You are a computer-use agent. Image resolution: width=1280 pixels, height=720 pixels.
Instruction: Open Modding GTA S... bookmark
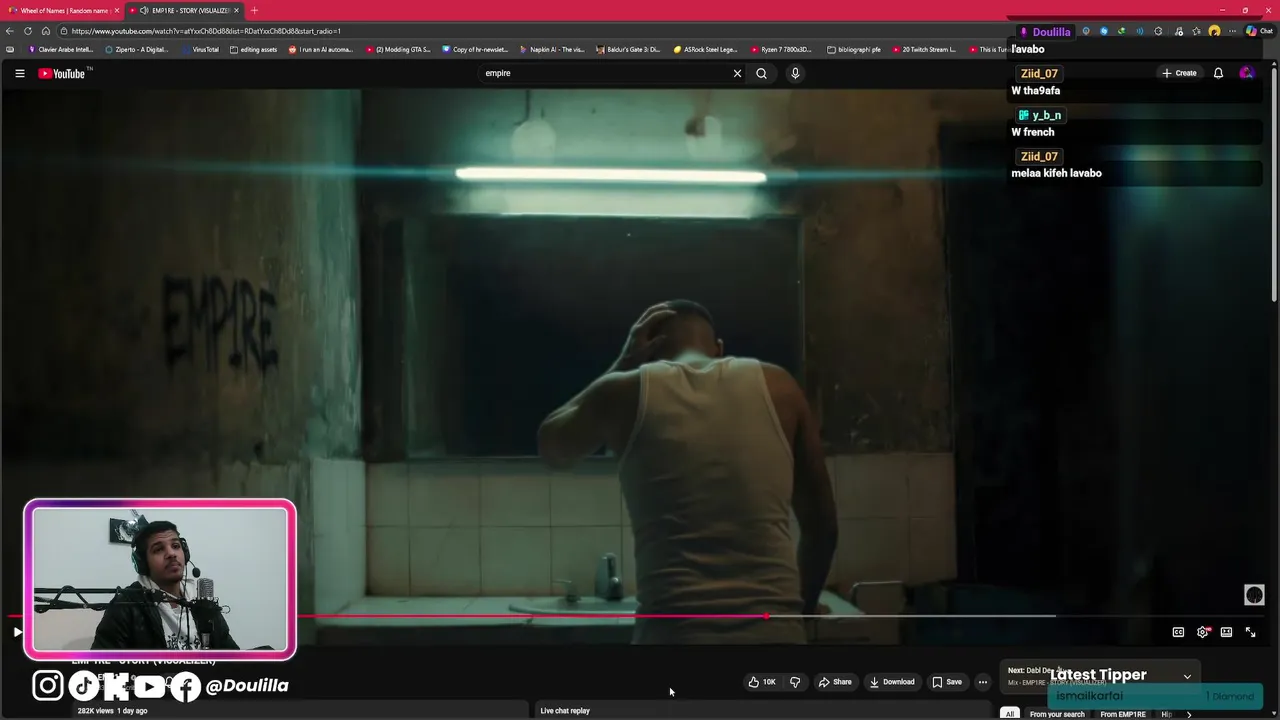(398, 49)
